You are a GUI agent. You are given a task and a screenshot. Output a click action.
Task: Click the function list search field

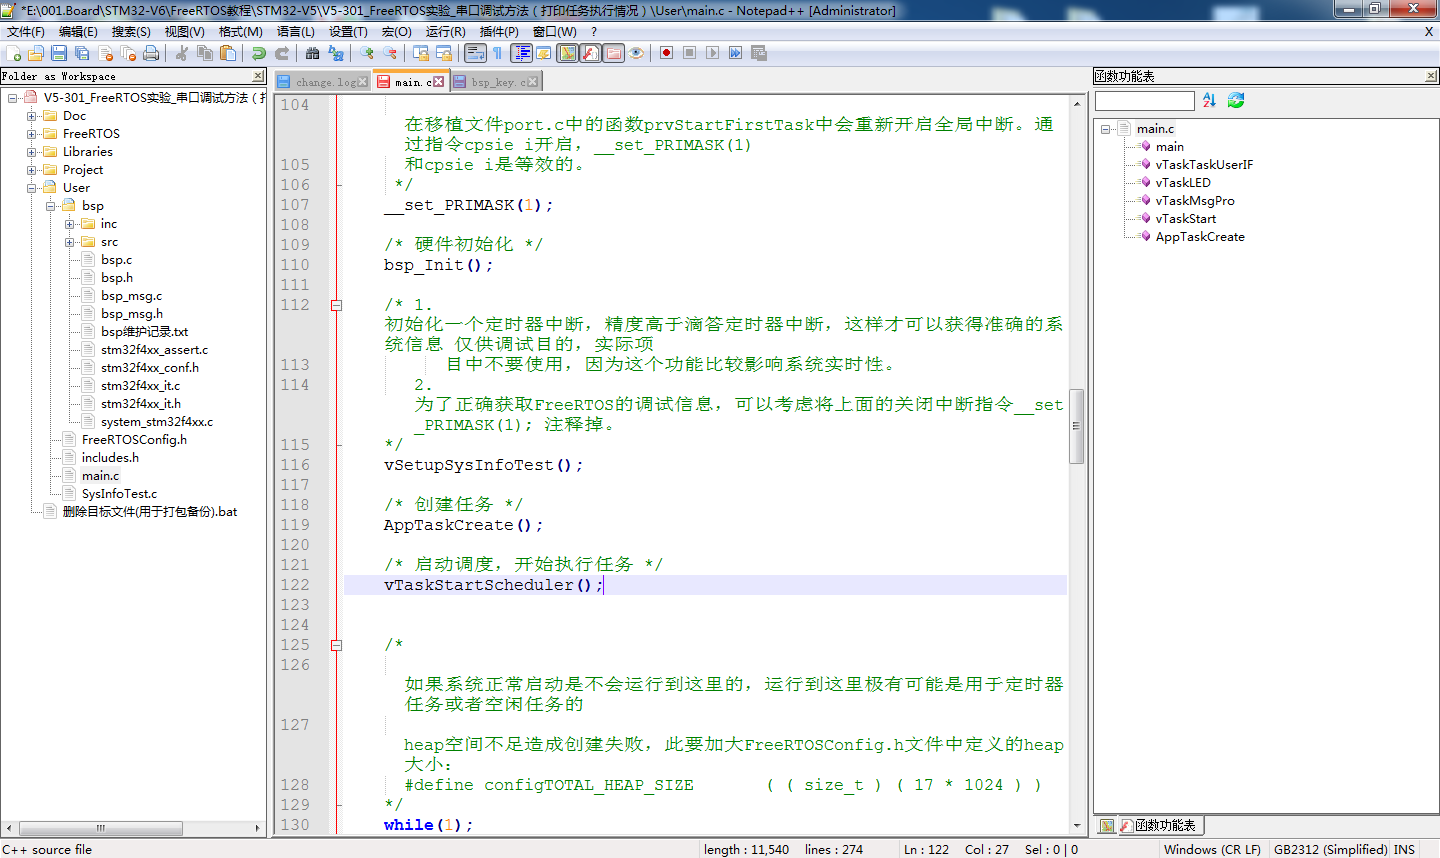[x=1145, y=100]
